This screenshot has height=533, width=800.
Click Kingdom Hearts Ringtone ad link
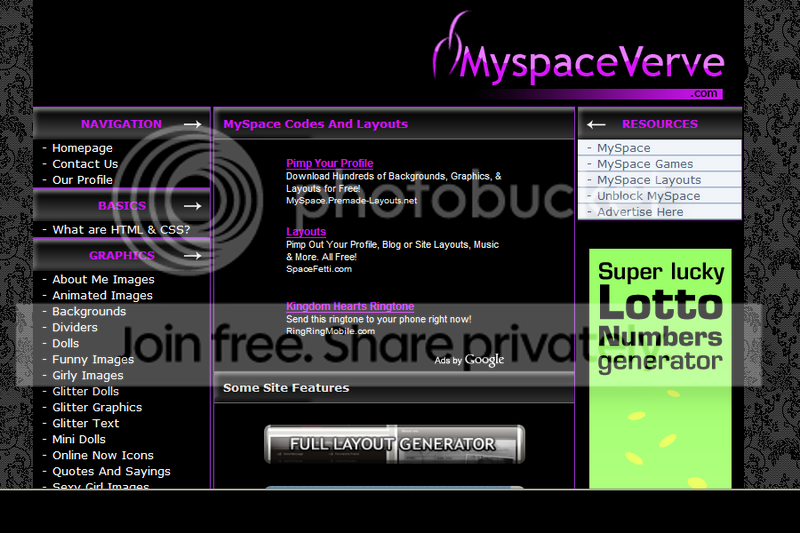(350, 306)
